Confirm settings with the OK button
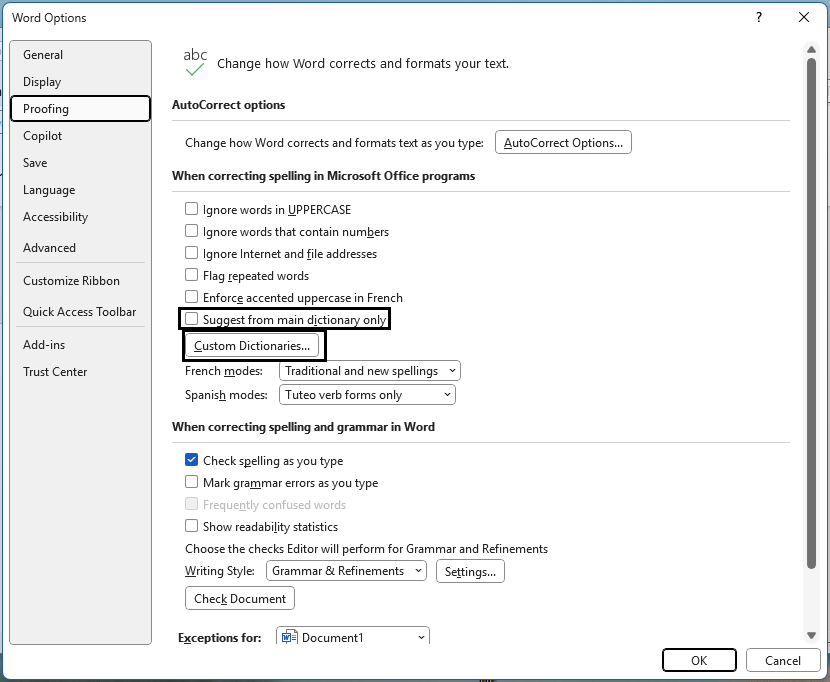Image resolution: width=830 pixels, height=682 pixels. pyautogui.click(x=699, y=660)
